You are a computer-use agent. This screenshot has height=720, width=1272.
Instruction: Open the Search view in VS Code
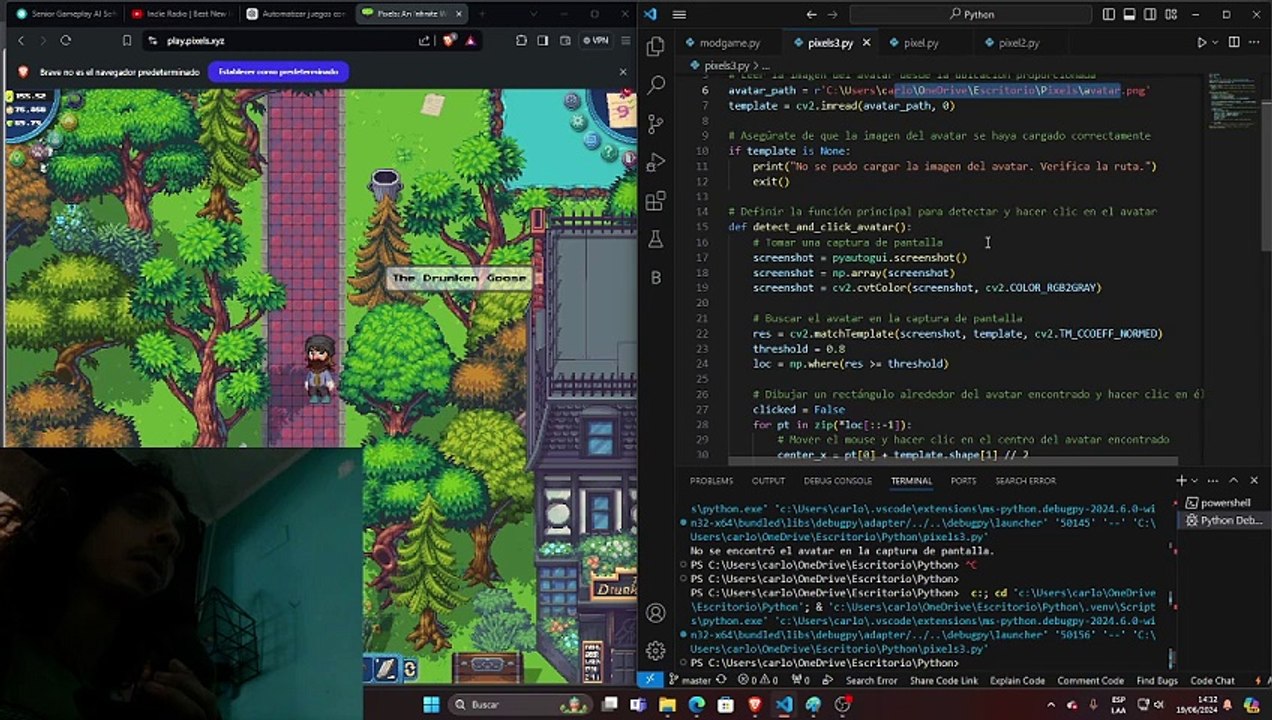(656, 86)
